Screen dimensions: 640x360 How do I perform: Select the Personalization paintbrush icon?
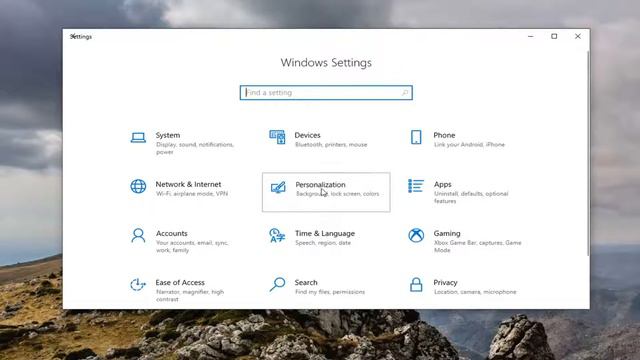pyautogui.click(x=278, y=187)
